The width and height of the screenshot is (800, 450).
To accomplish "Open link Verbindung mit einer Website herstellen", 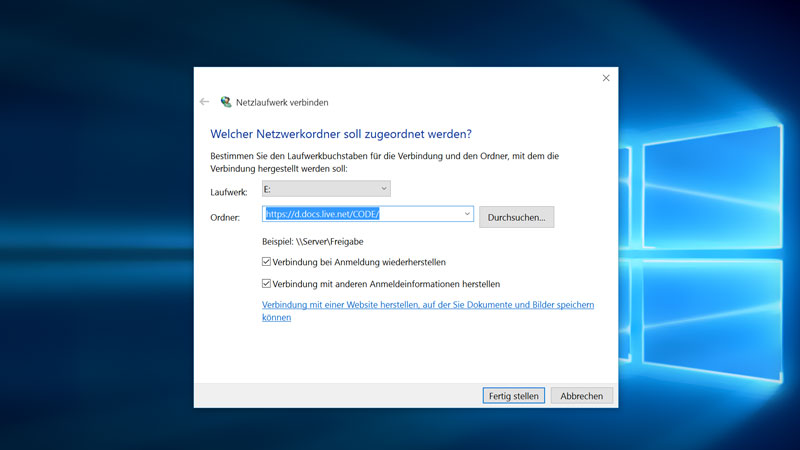I will (428, 311).
